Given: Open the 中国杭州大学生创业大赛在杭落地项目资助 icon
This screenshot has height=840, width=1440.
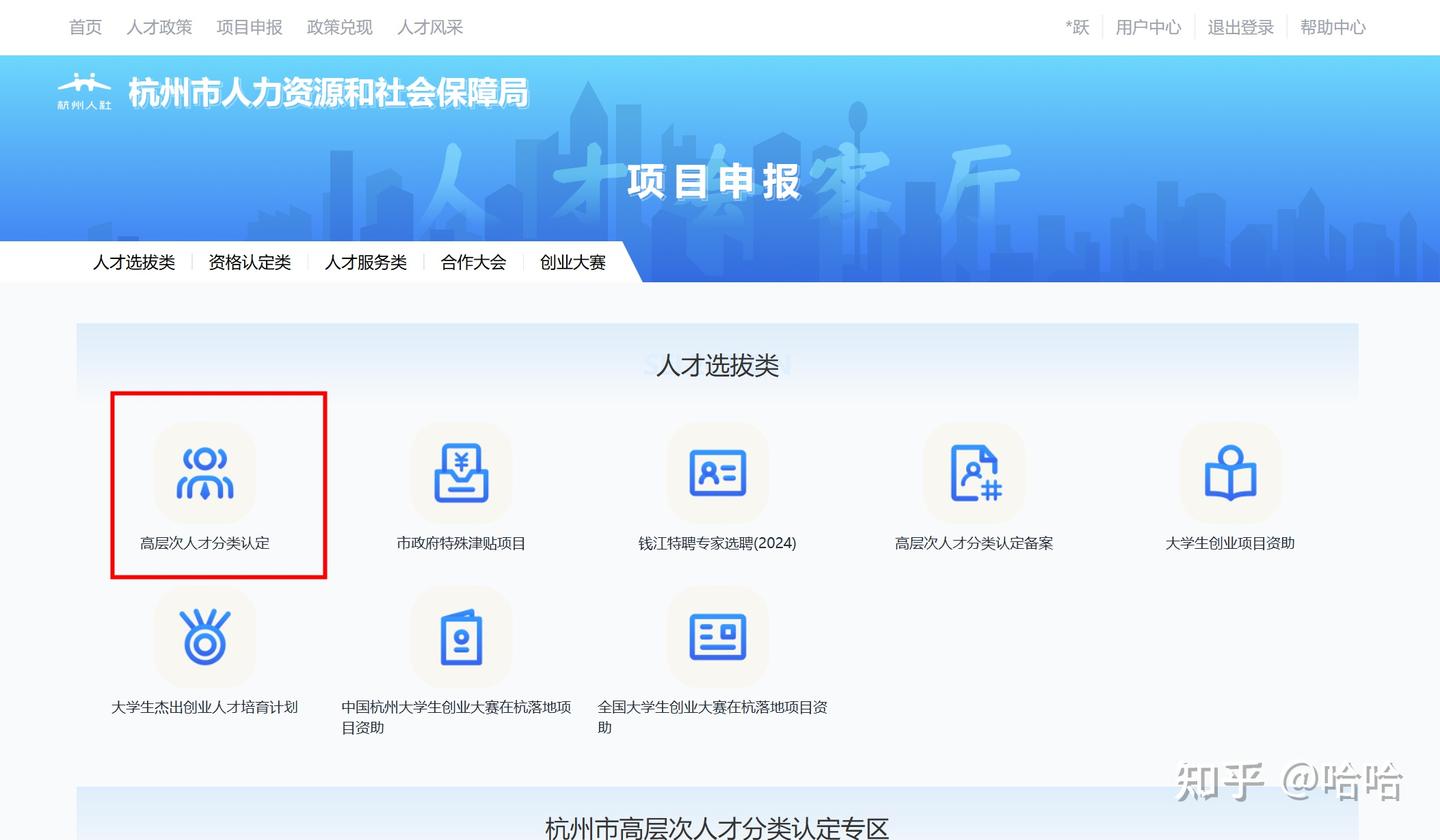Looking at the screenshot, I should click(x=461, y=637).
